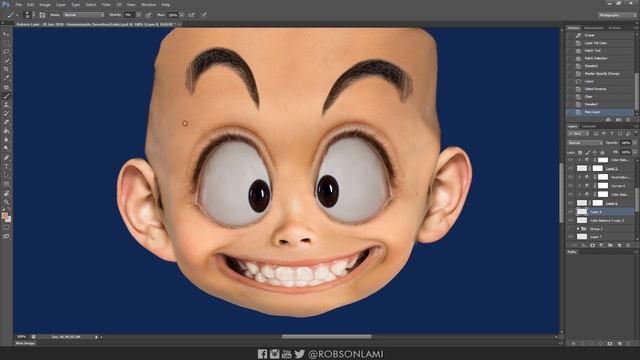Show the hidden Group 1 layer group
Viewport: 640px width, 360px height.
coord(571,229)
